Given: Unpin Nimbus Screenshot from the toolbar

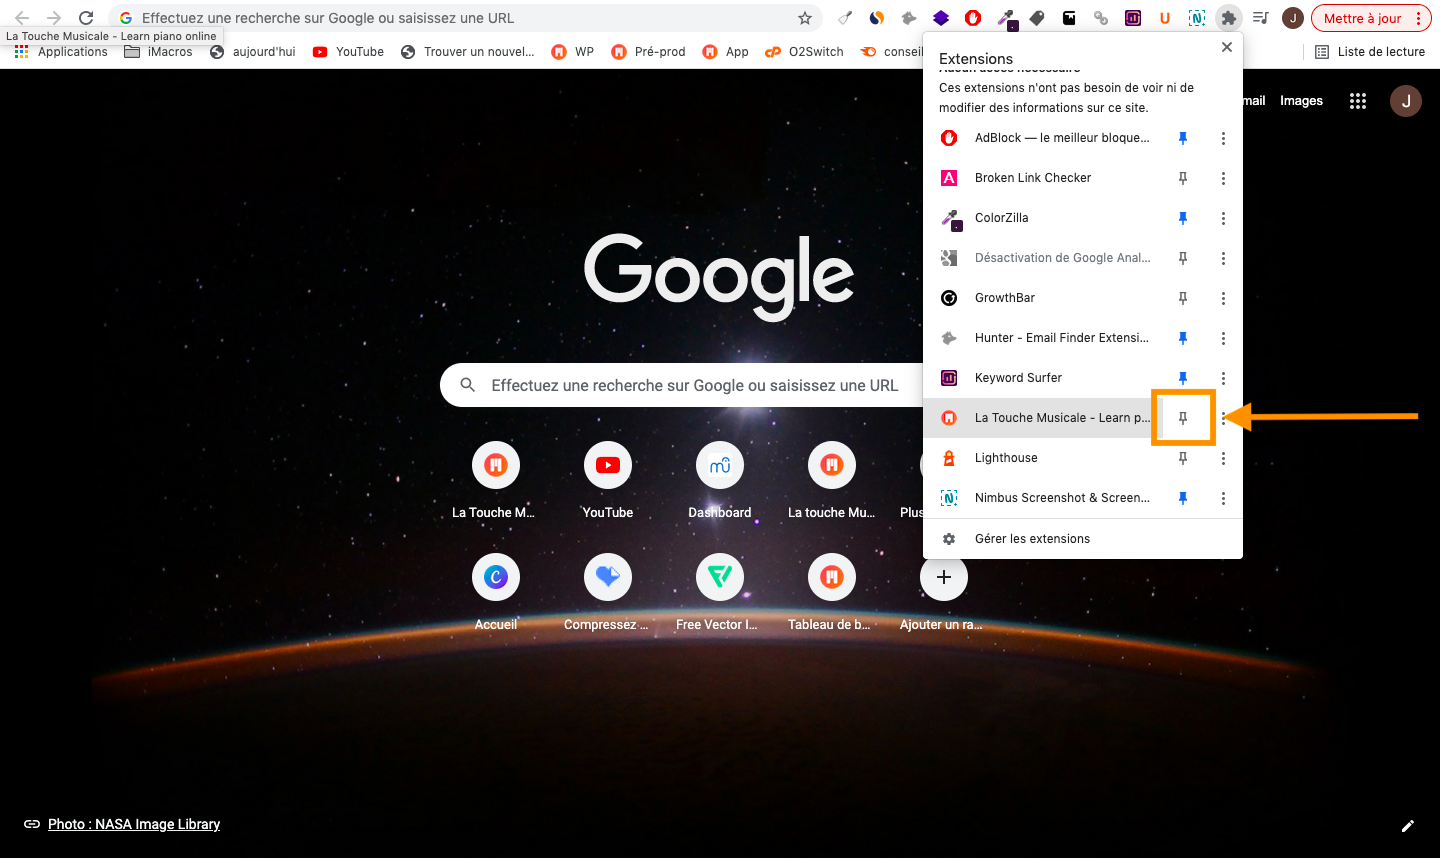Looking at the screenshot, I should [x=1183, y=498].
